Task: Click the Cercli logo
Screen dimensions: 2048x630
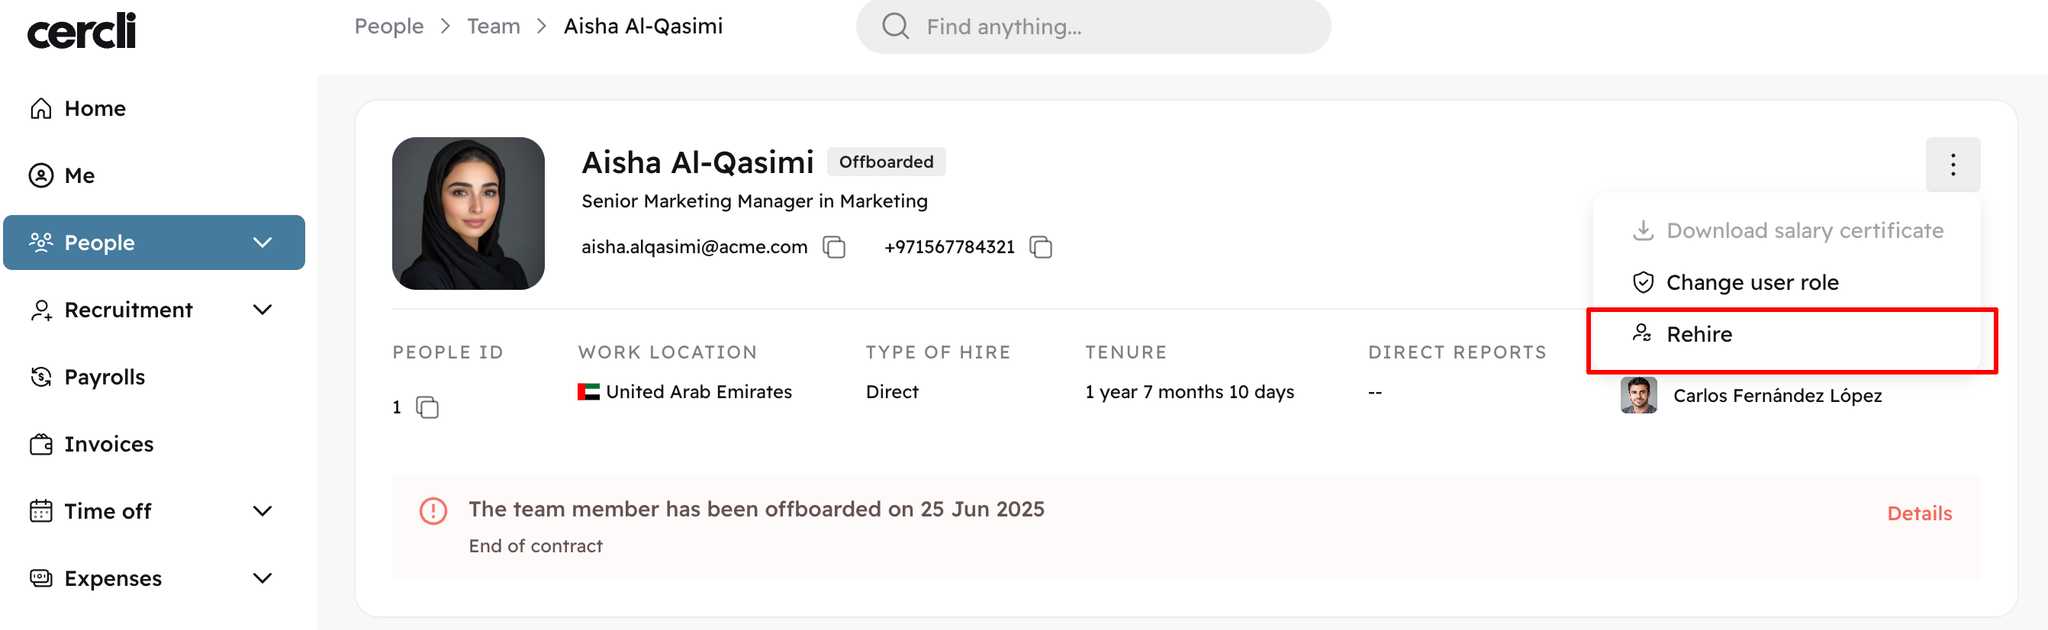Action: [81, 31]
